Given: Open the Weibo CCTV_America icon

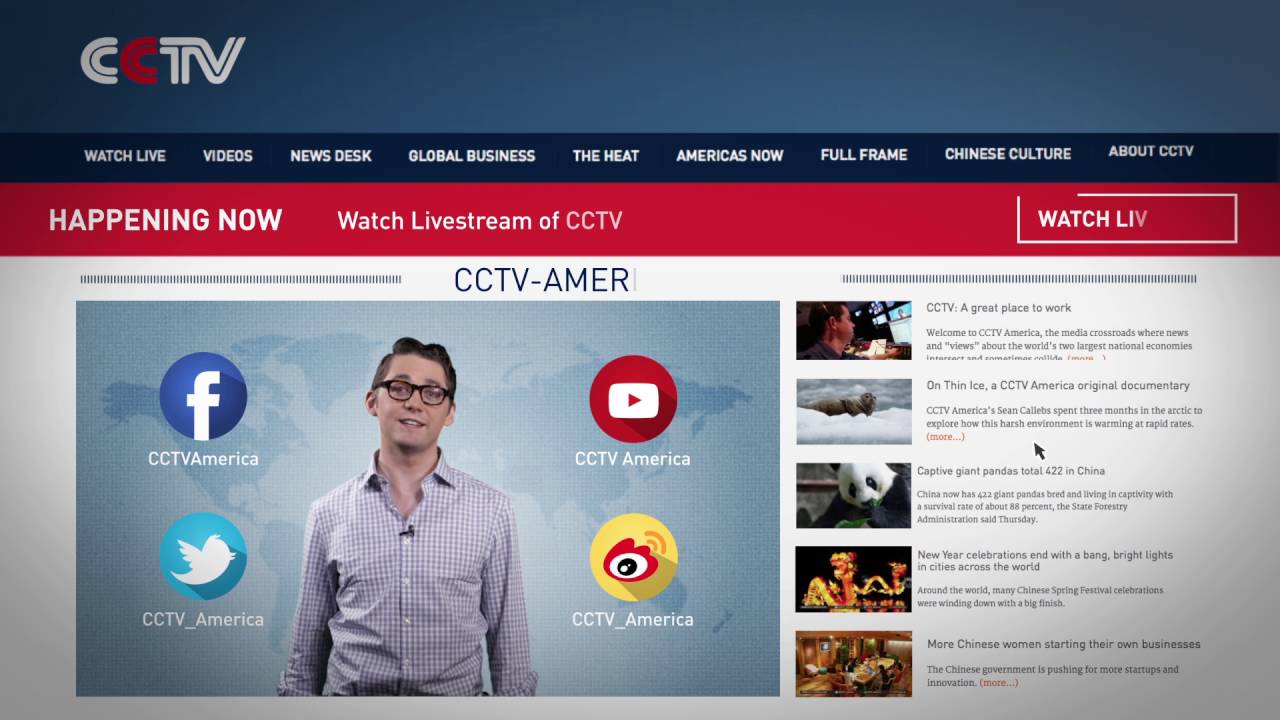Looking at the screenshot, I should tap(633, 557).
